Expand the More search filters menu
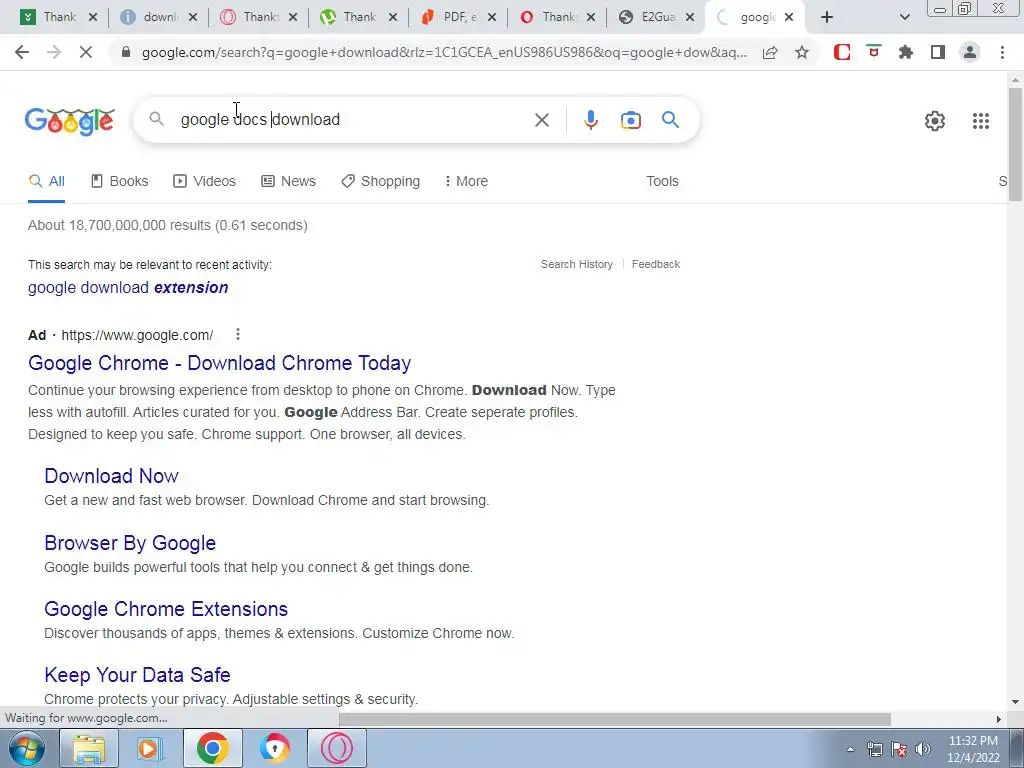This screenshot has height=768, width=1024. [x=466, y=181]
